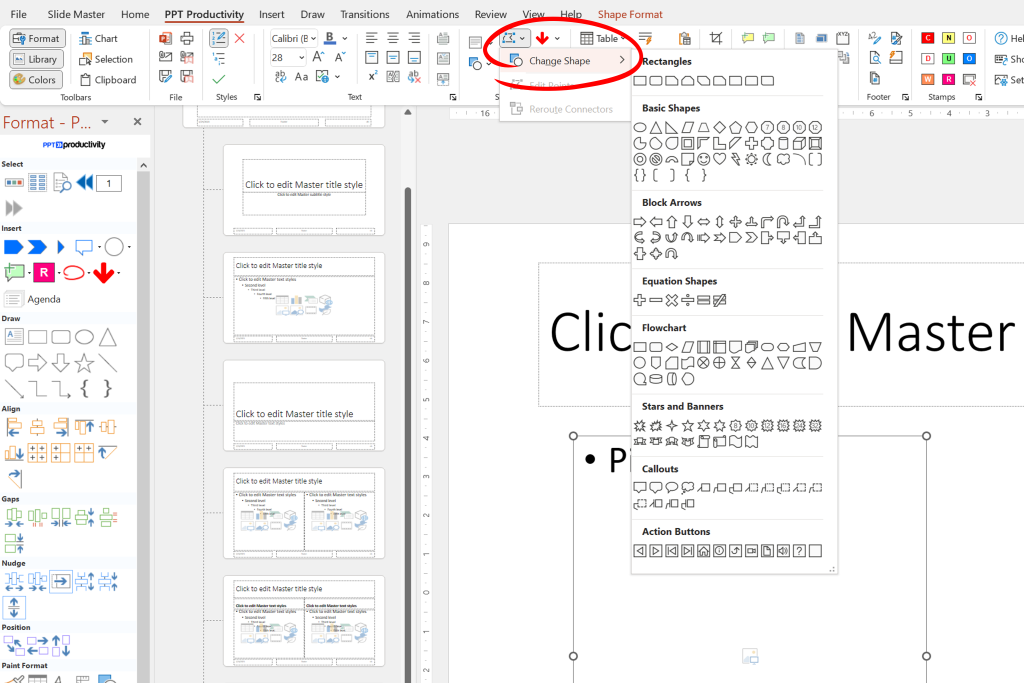Insert the blue pentagon arrow shape
The width and height of the screenshot is (1024, 683).
point(14,247)
